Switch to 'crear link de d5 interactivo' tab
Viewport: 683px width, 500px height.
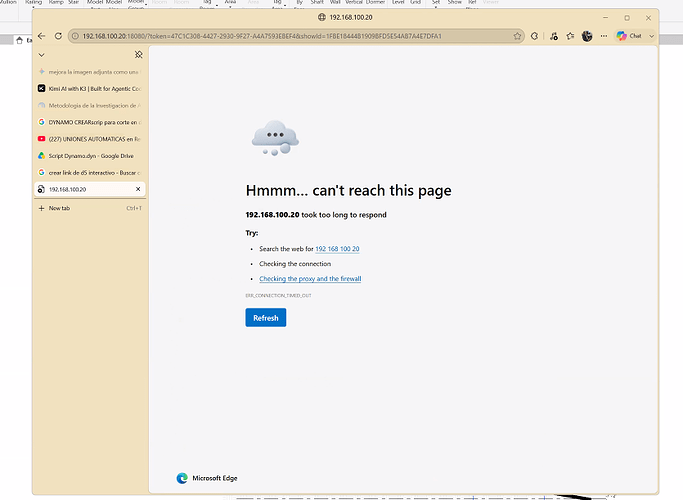(x=89, y=172)
